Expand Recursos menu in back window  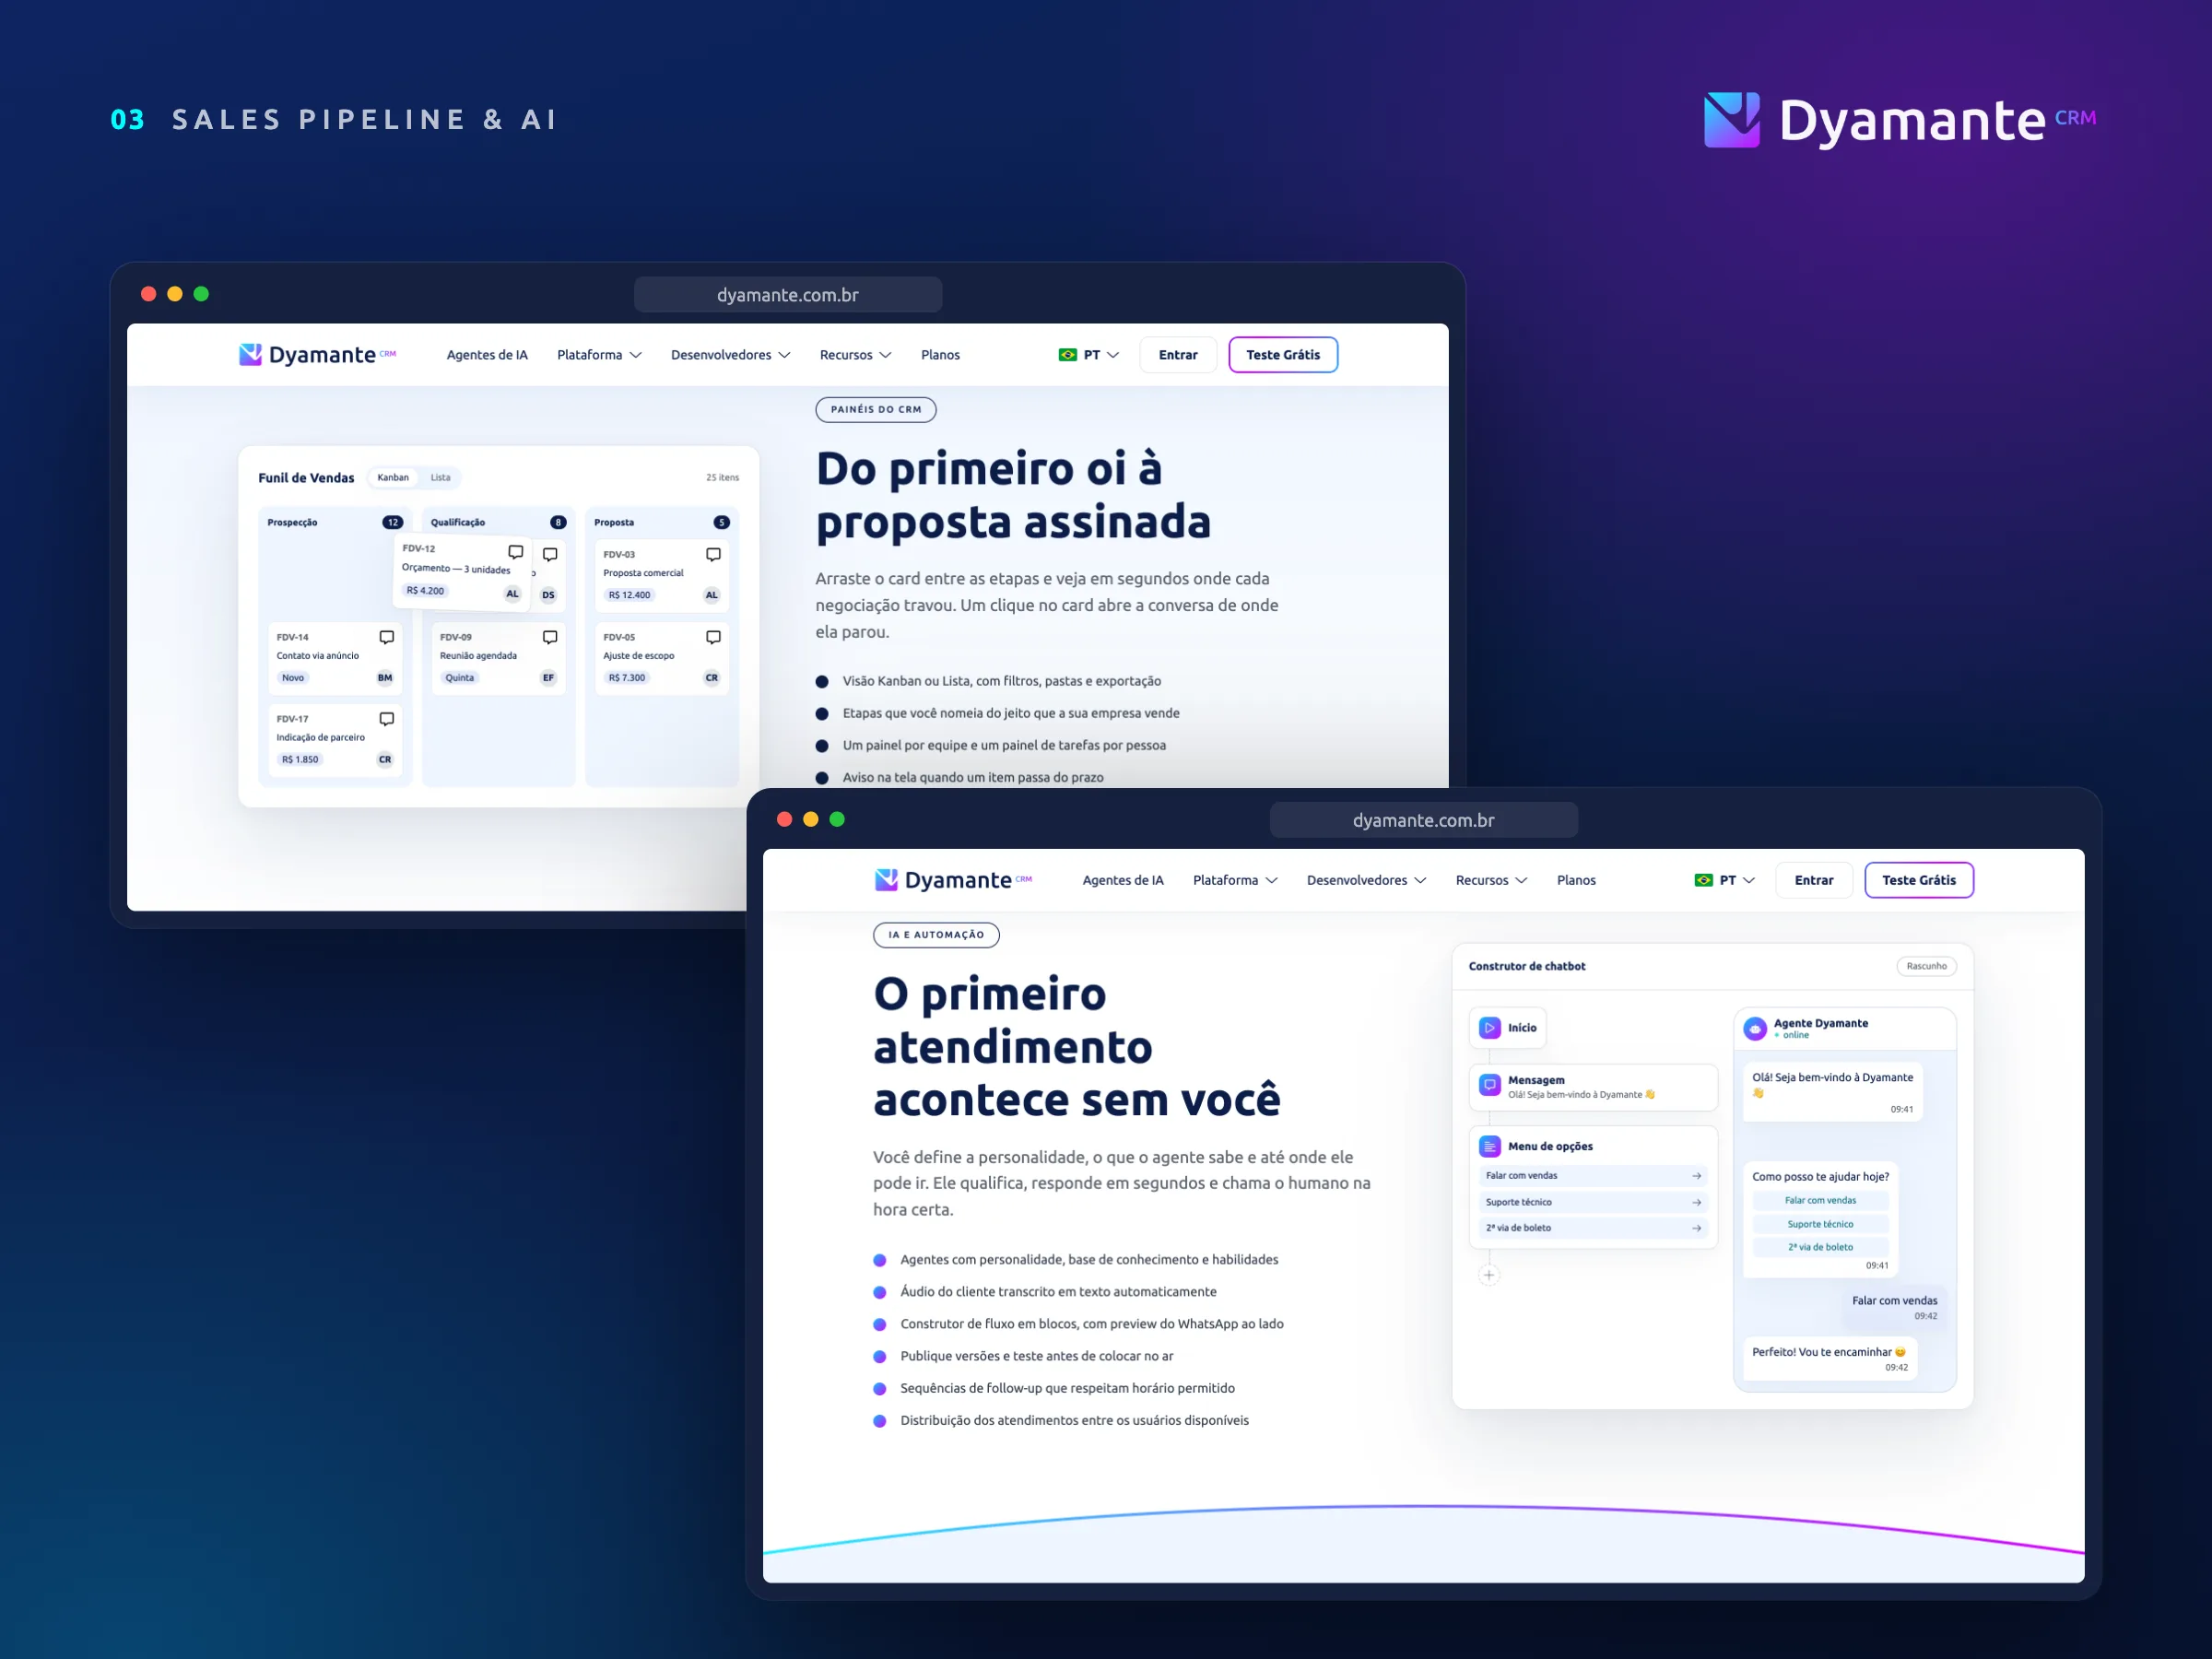point(856,355)
